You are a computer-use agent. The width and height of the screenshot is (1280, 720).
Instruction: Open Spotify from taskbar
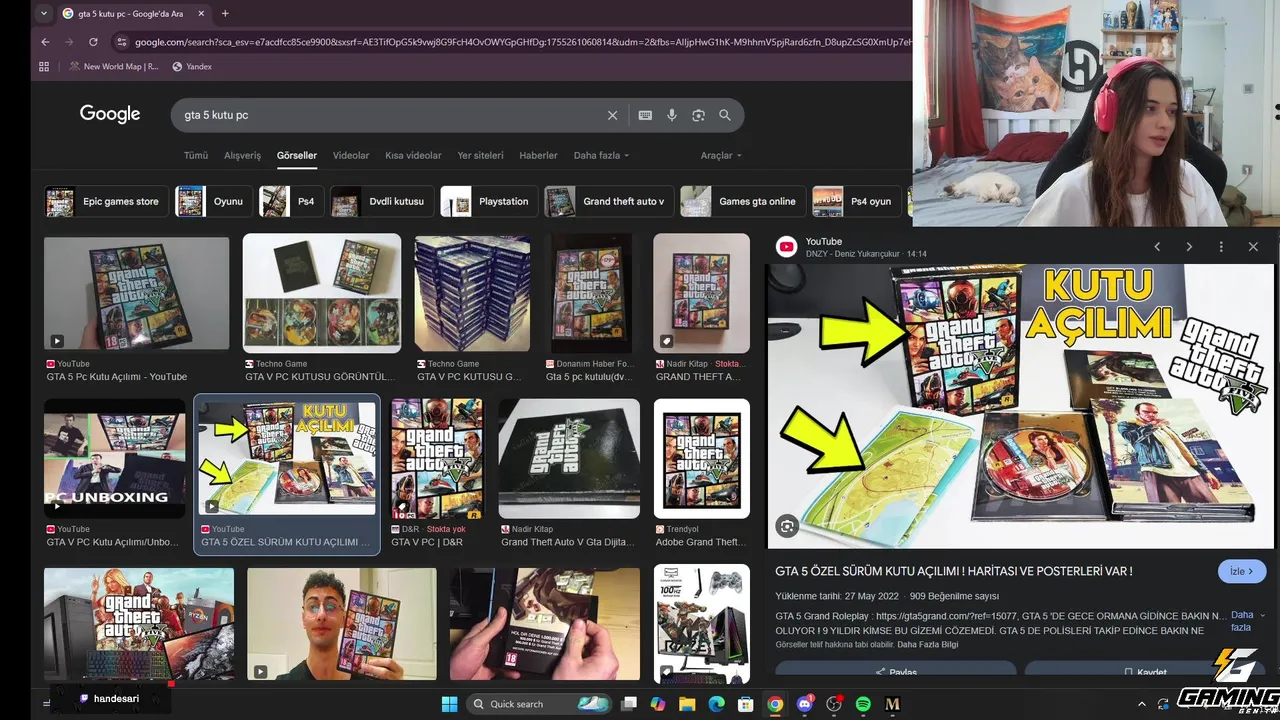863,704
